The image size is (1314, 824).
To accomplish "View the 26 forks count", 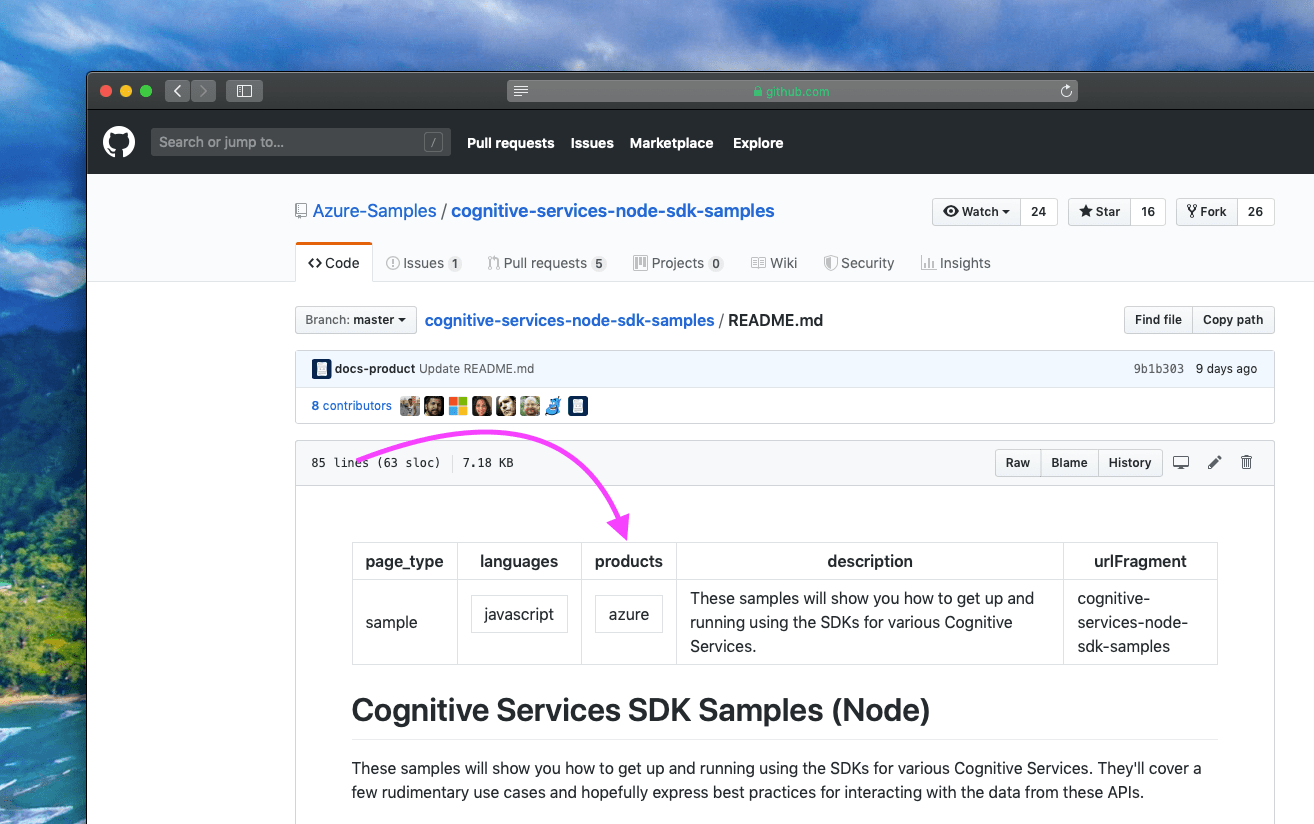I will tap(1256, 211).
